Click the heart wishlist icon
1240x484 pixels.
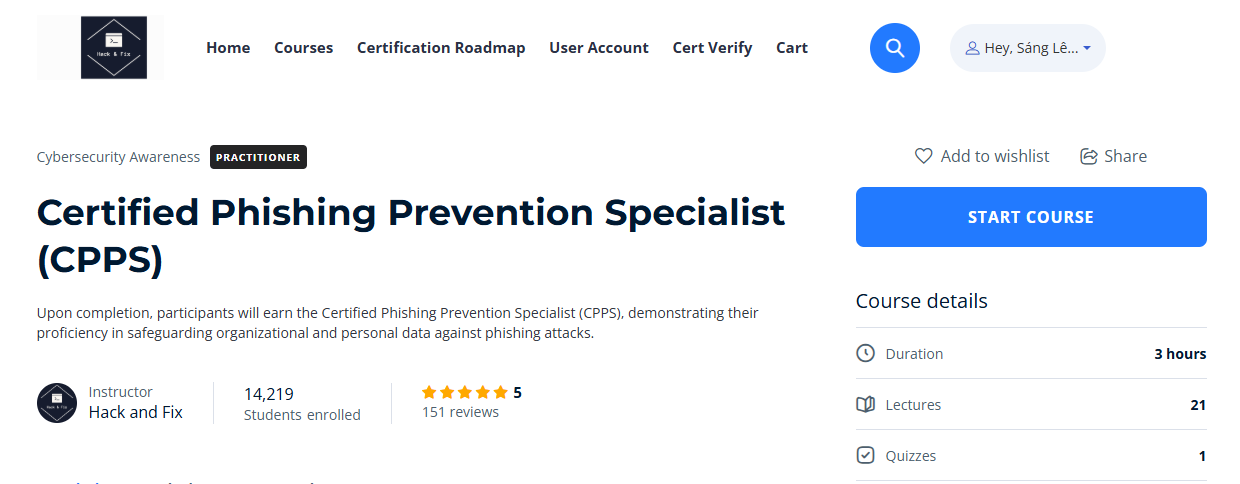924,156
